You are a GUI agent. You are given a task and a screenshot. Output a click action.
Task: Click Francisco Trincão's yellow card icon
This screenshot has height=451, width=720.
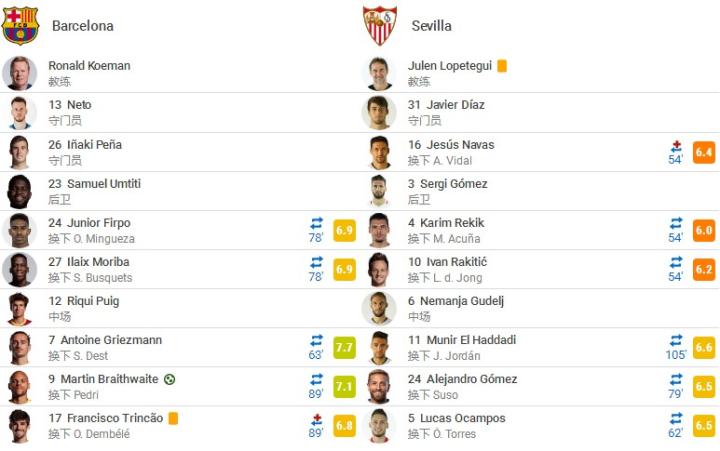[173, 418]
